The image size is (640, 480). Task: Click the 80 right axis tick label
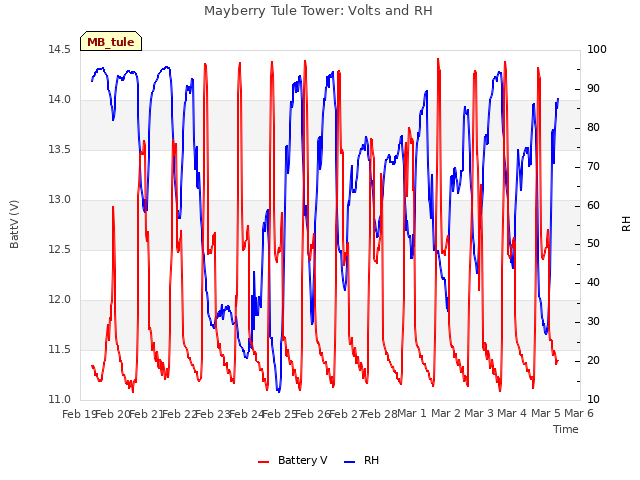tap(593, 127)
